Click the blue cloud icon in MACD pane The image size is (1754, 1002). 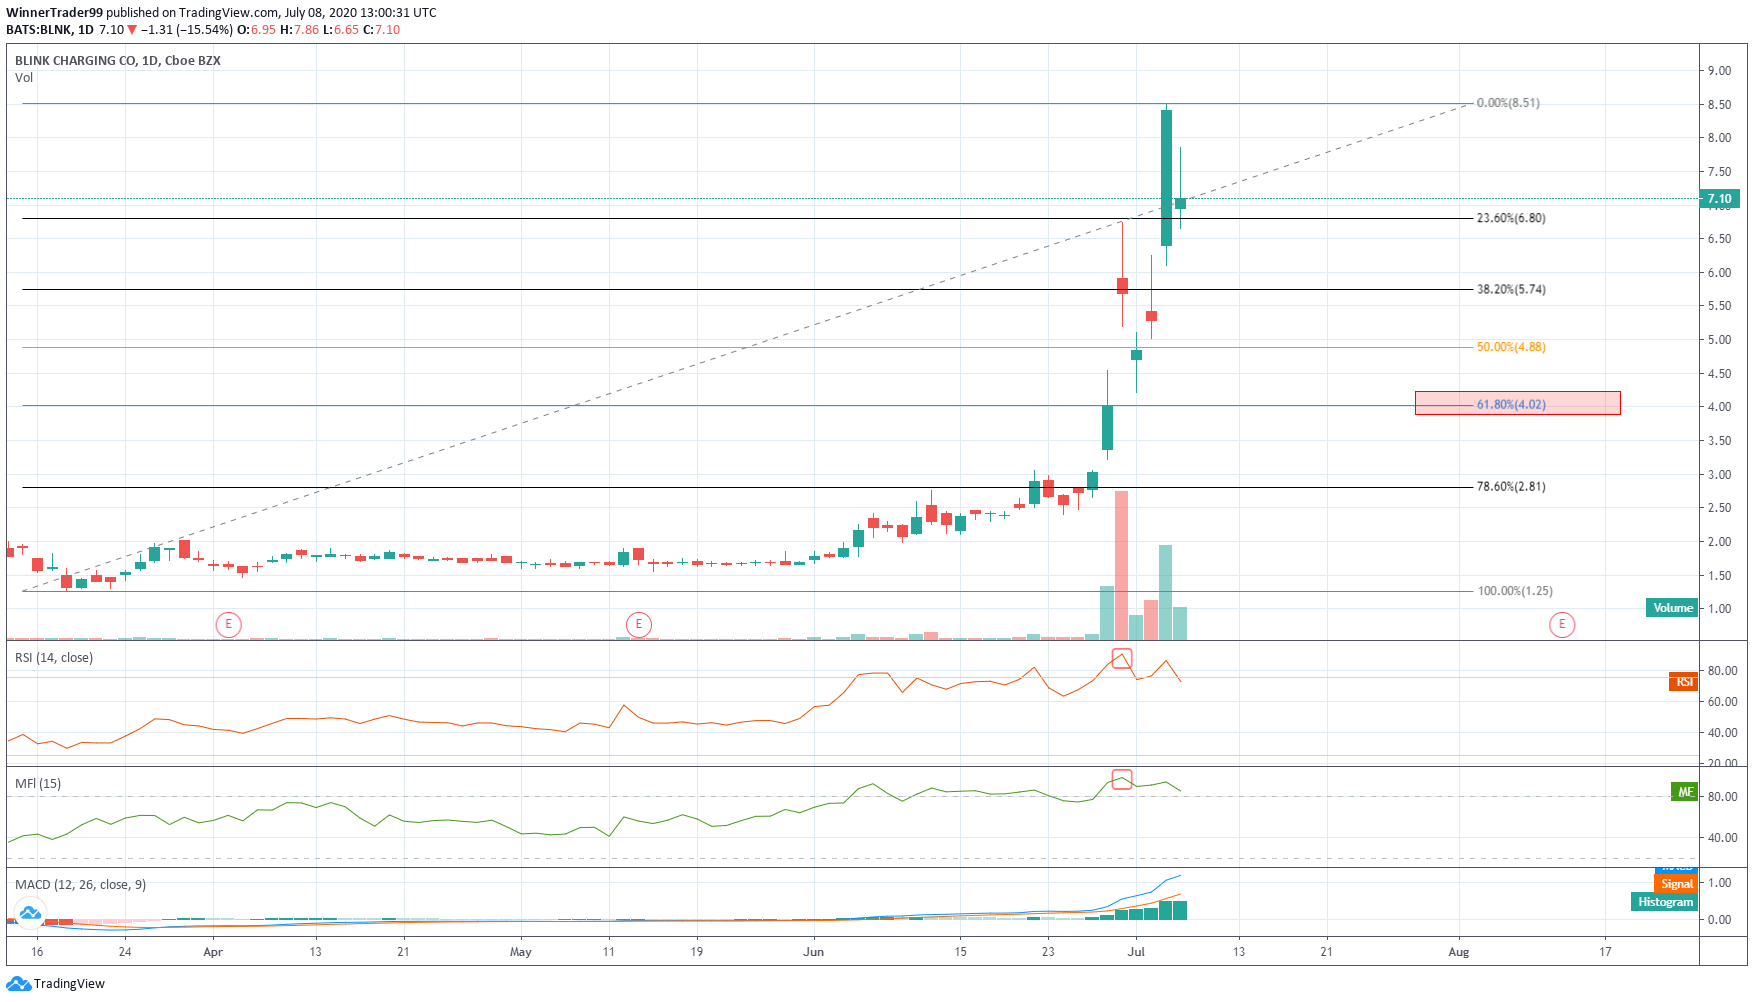point(29,912)
